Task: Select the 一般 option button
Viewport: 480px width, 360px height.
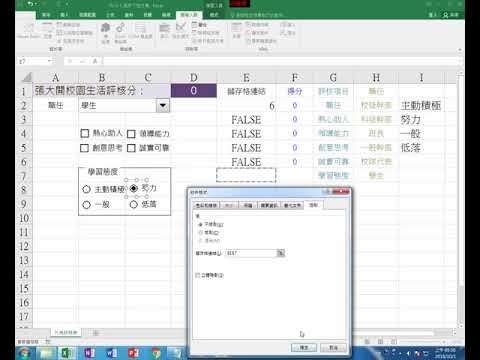Action: [x=86, y=205]
